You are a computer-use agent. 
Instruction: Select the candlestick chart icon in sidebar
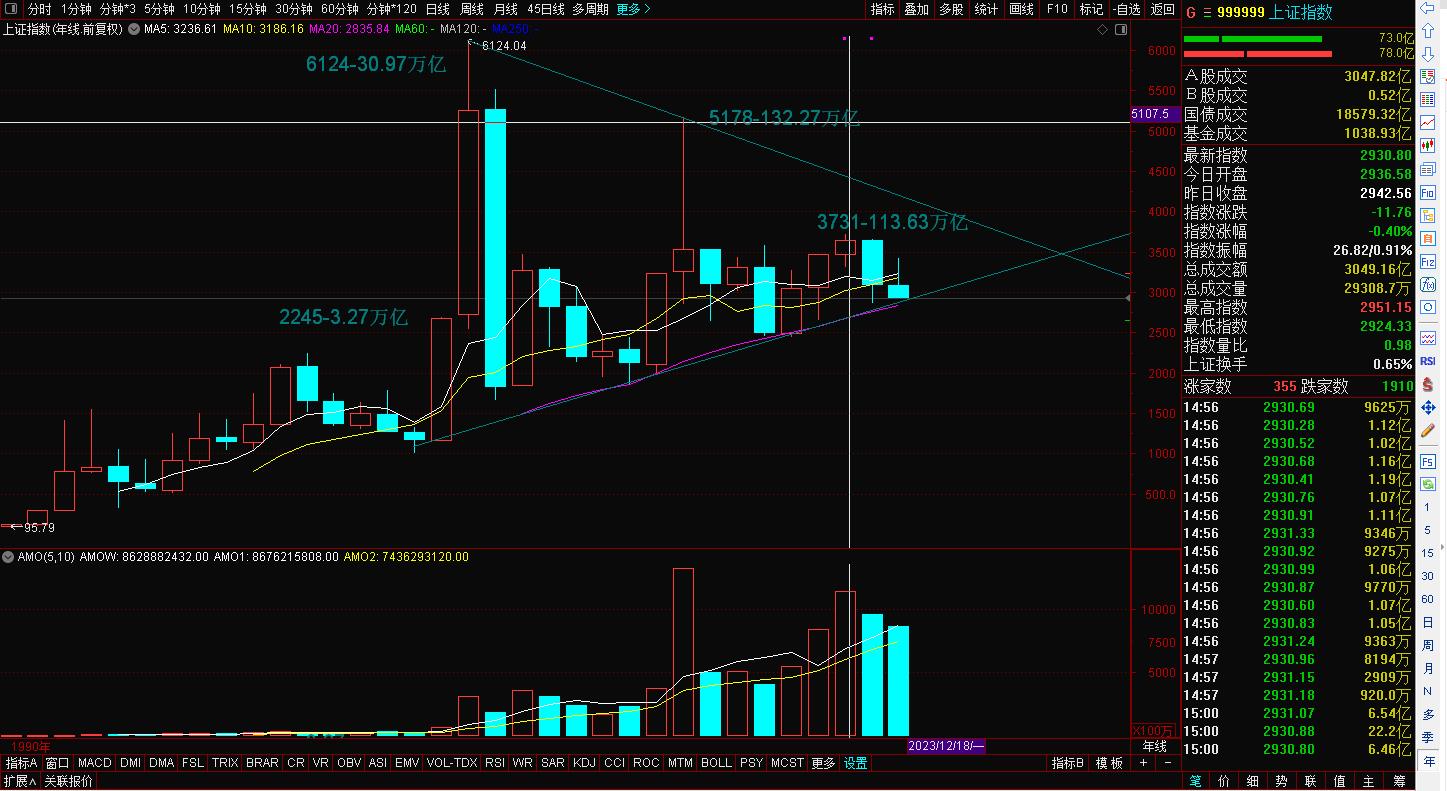tap(1427, 145)
